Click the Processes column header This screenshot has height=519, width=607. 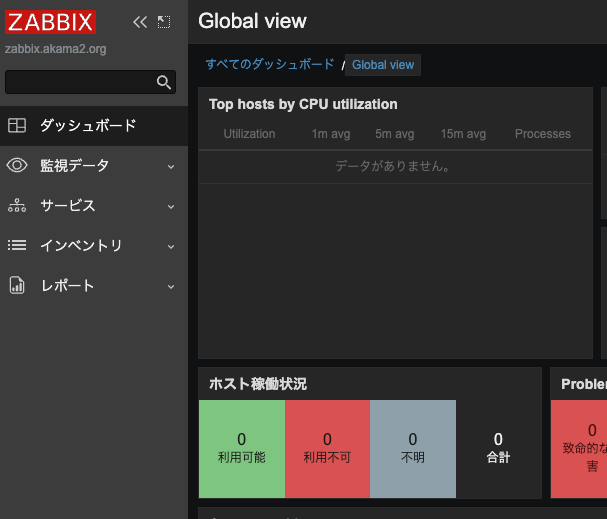click(x=543, y=134)
